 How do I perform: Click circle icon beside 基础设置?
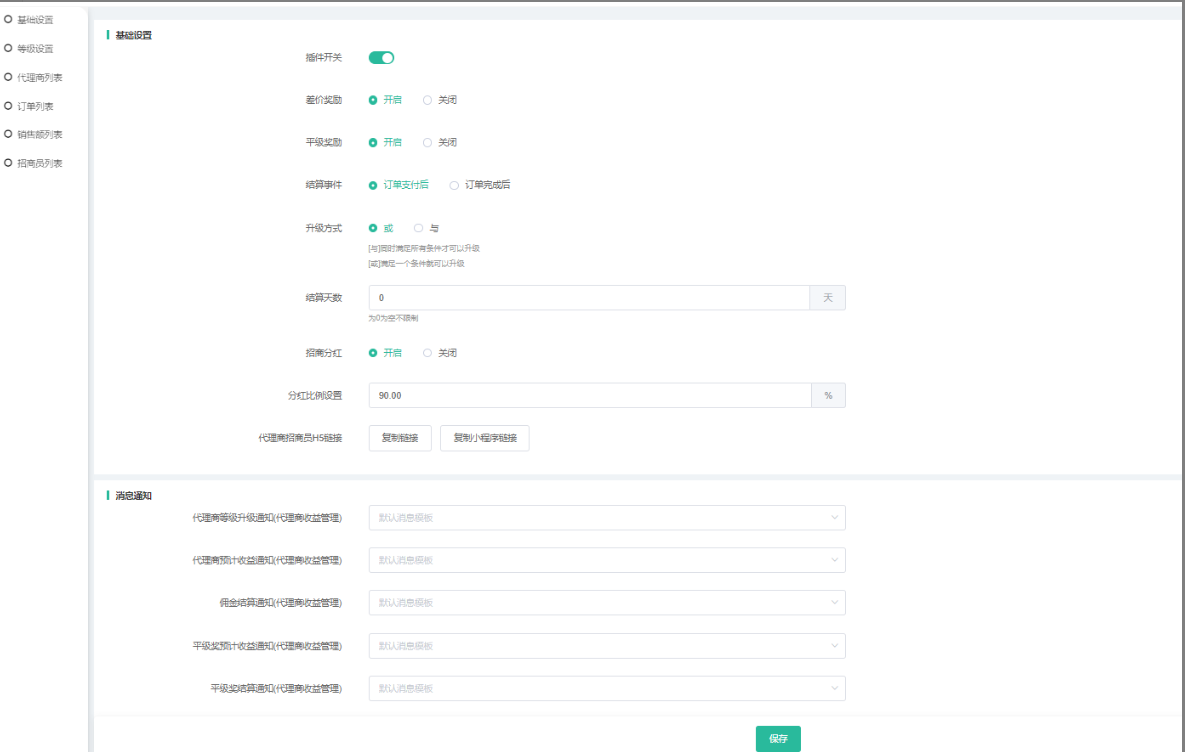coord(9,19)
